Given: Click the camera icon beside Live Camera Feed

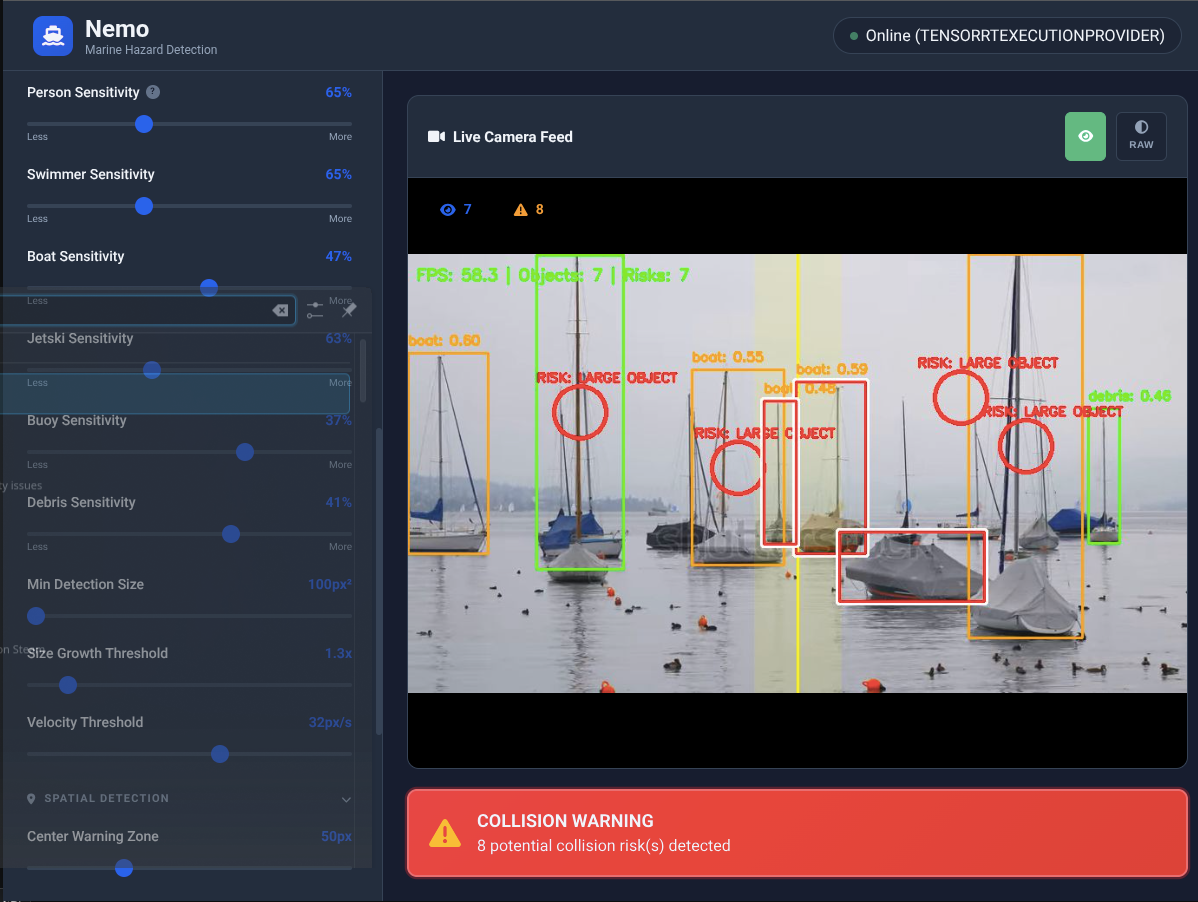Looking at the screenshot, I should [434, 136].
